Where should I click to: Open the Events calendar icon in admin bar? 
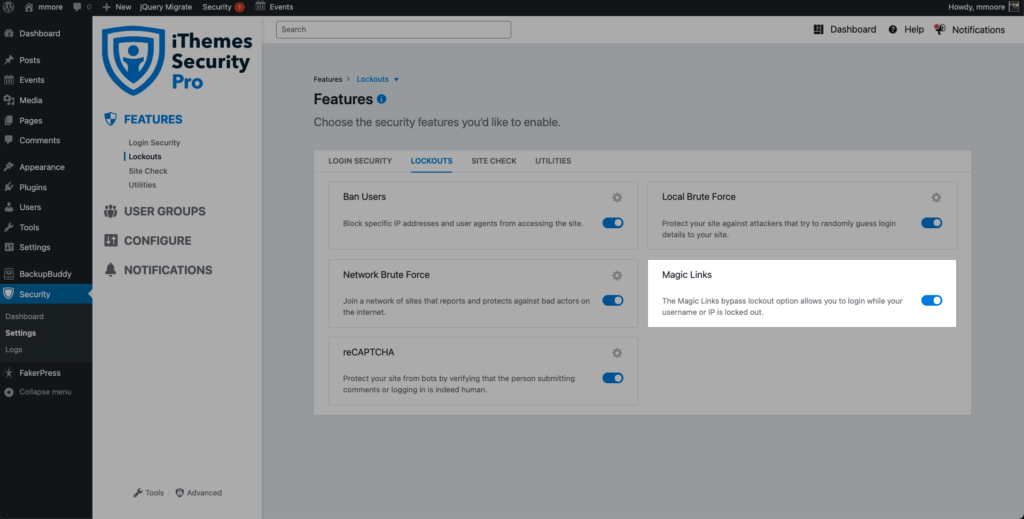[261, 7]
